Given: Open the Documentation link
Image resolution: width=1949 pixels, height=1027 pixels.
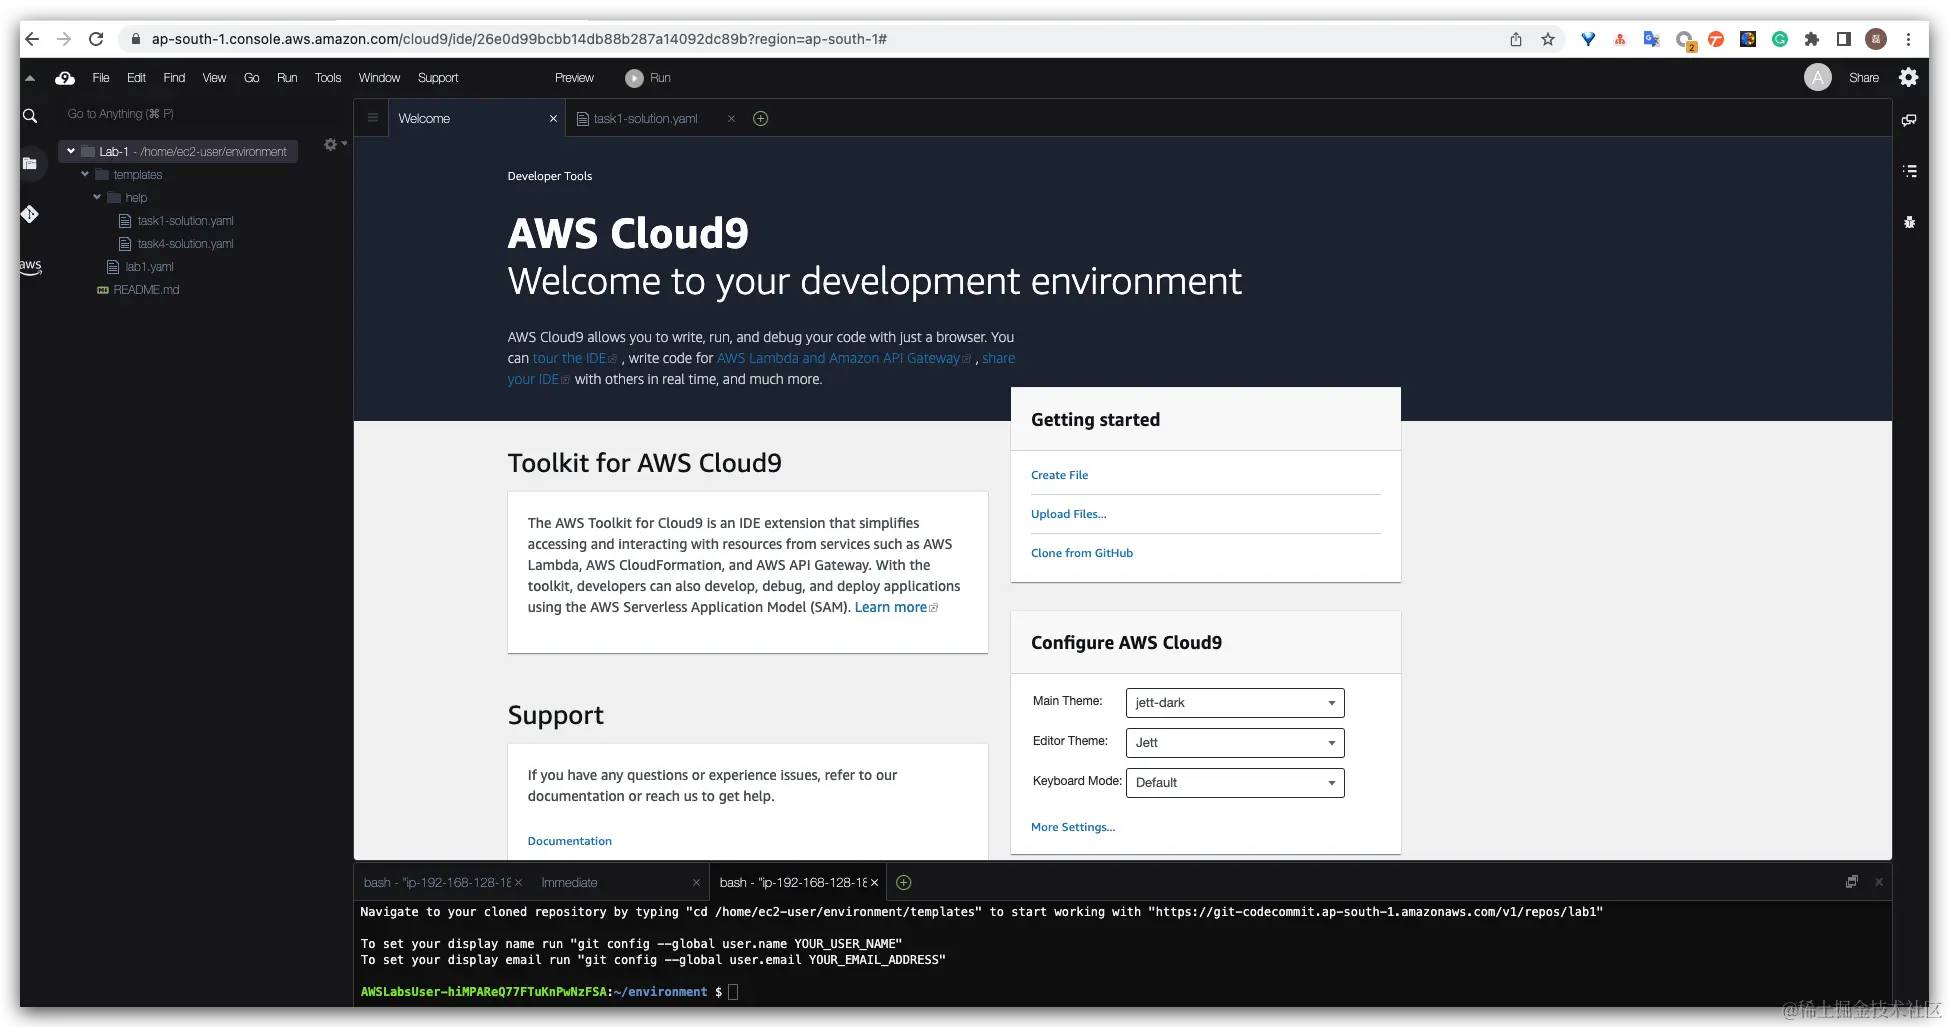Looking at the screenshot, I should tap(569, 841).
